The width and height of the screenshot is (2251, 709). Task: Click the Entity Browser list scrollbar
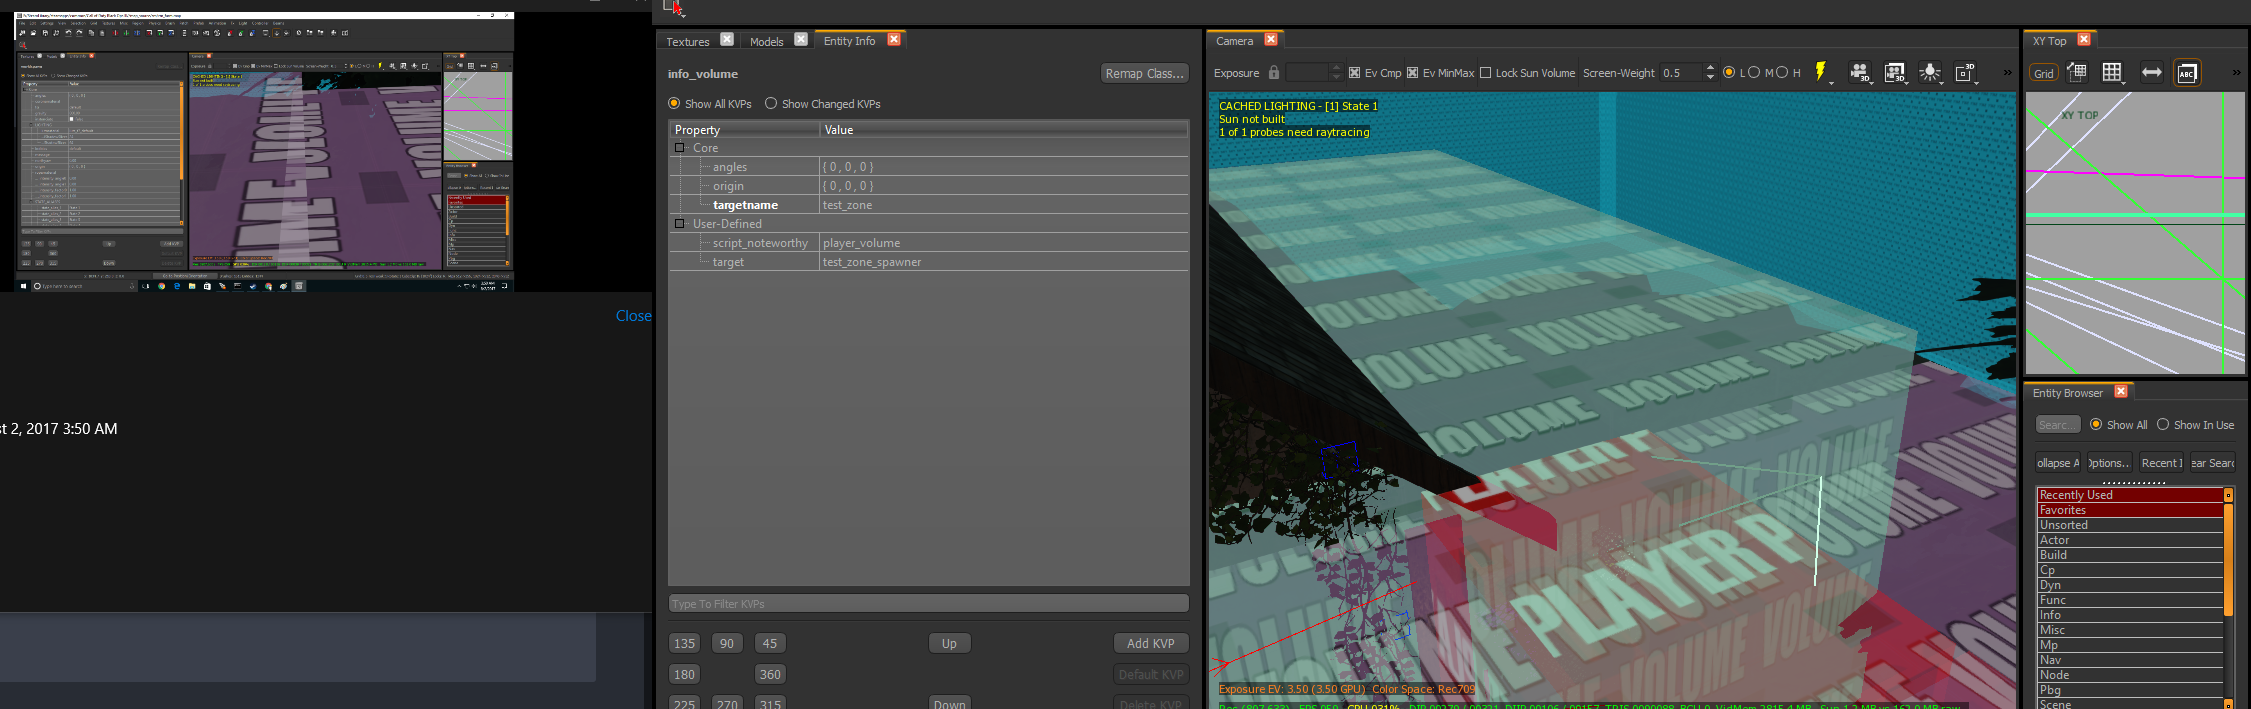(x=2228, y=560)
